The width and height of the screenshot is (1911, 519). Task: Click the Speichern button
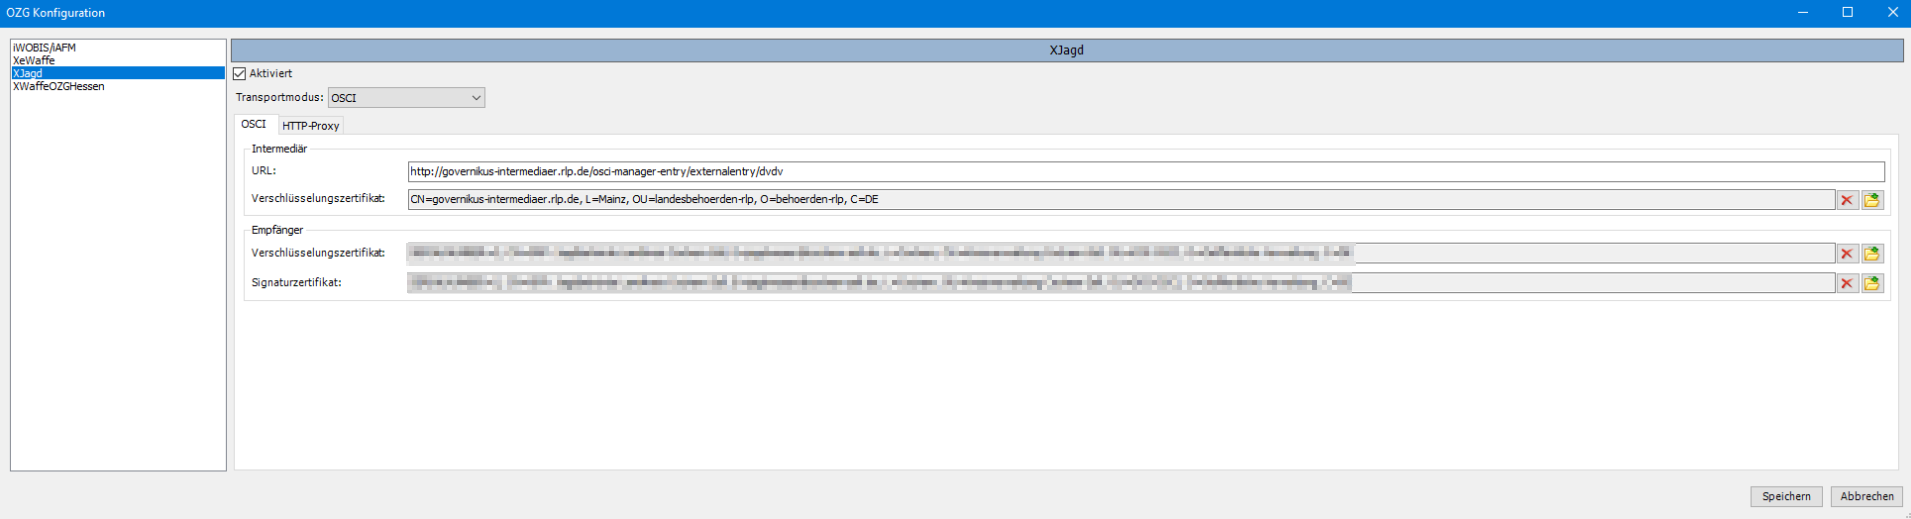coord(1786,497)
